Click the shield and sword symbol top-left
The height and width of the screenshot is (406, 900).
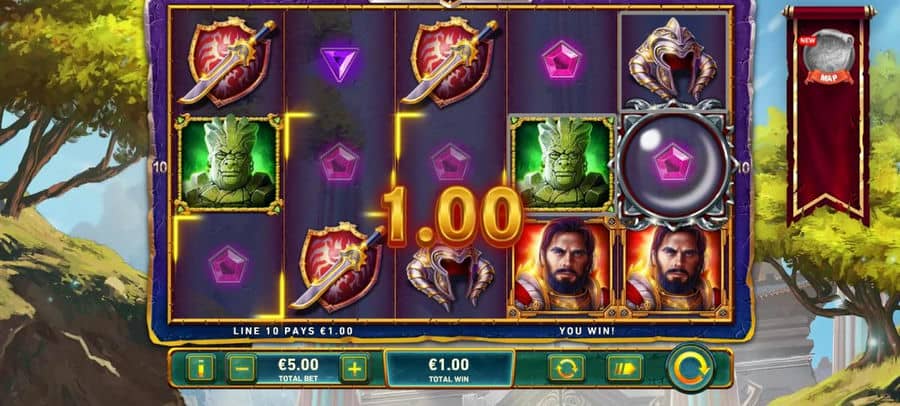coord(227,61)
